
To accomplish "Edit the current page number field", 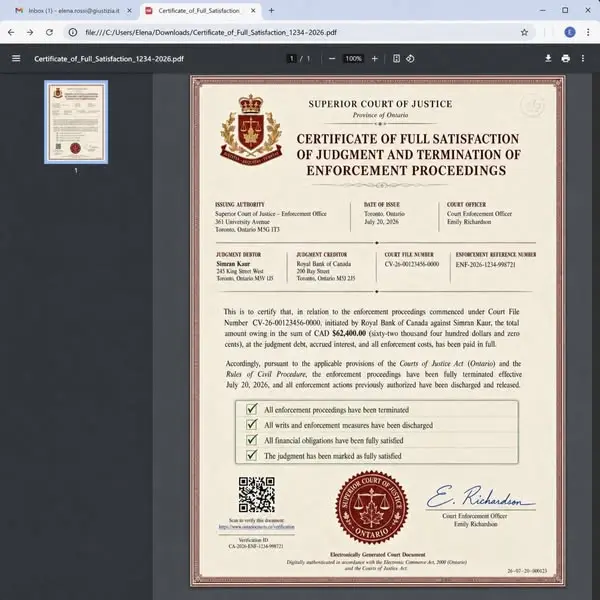I will 292,59.
